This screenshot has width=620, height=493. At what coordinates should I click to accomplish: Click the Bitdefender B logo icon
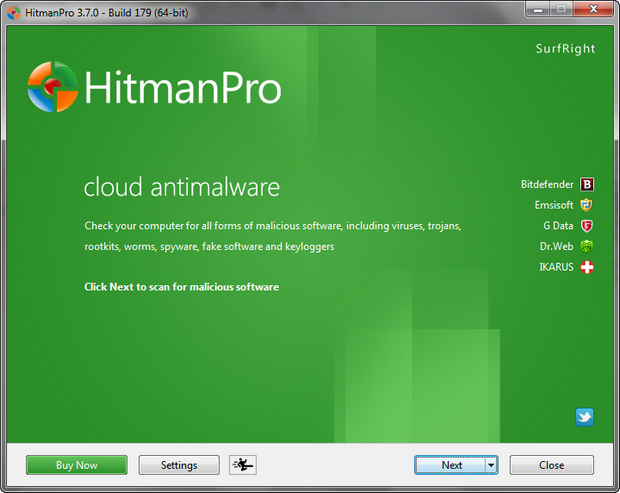click(587, 184)
